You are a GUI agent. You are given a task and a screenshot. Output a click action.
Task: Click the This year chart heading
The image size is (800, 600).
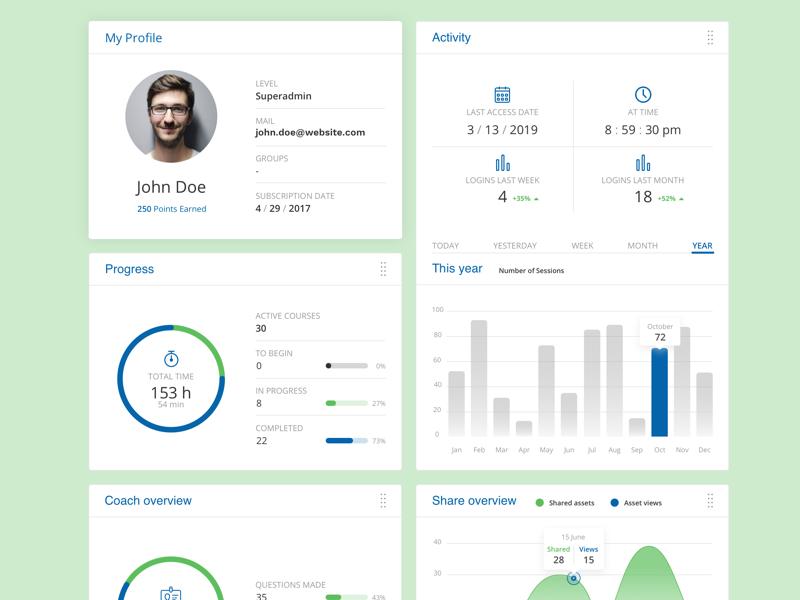pyautogui.click(x=457, y=268)
